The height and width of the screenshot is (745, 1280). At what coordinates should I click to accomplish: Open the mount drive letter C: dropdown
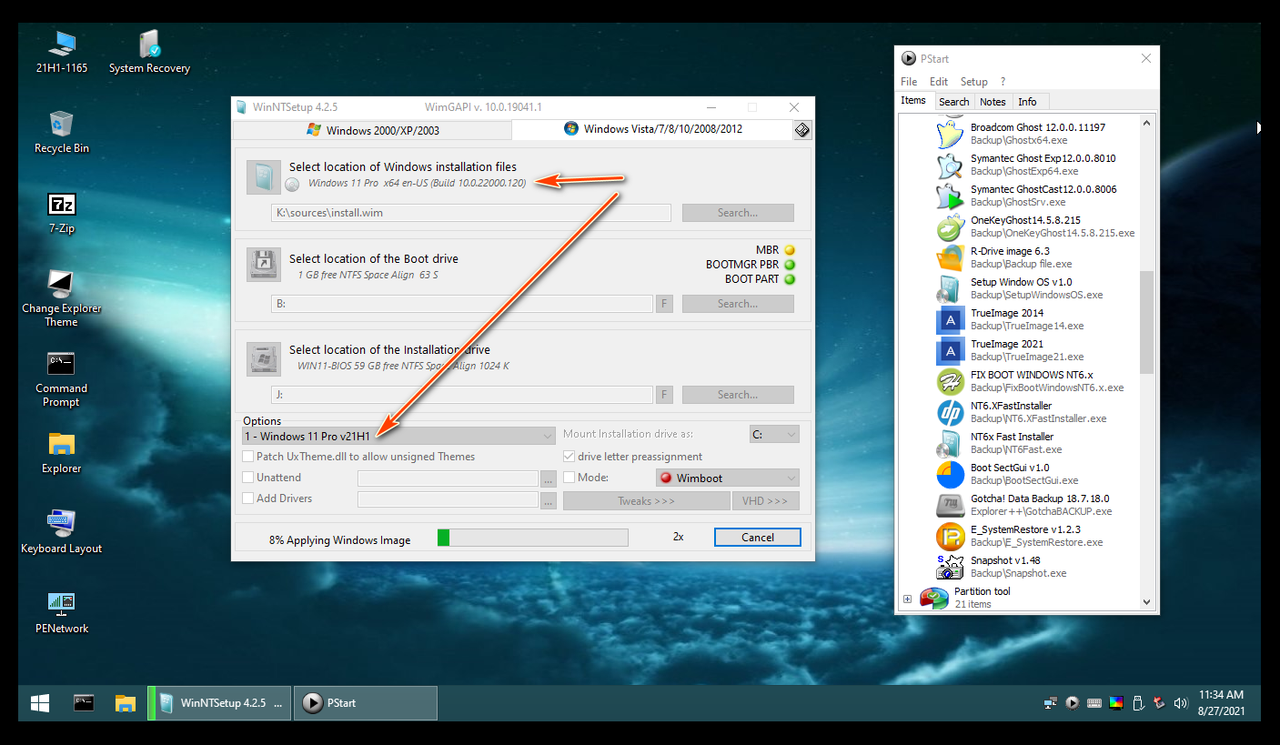pos(774,434)
